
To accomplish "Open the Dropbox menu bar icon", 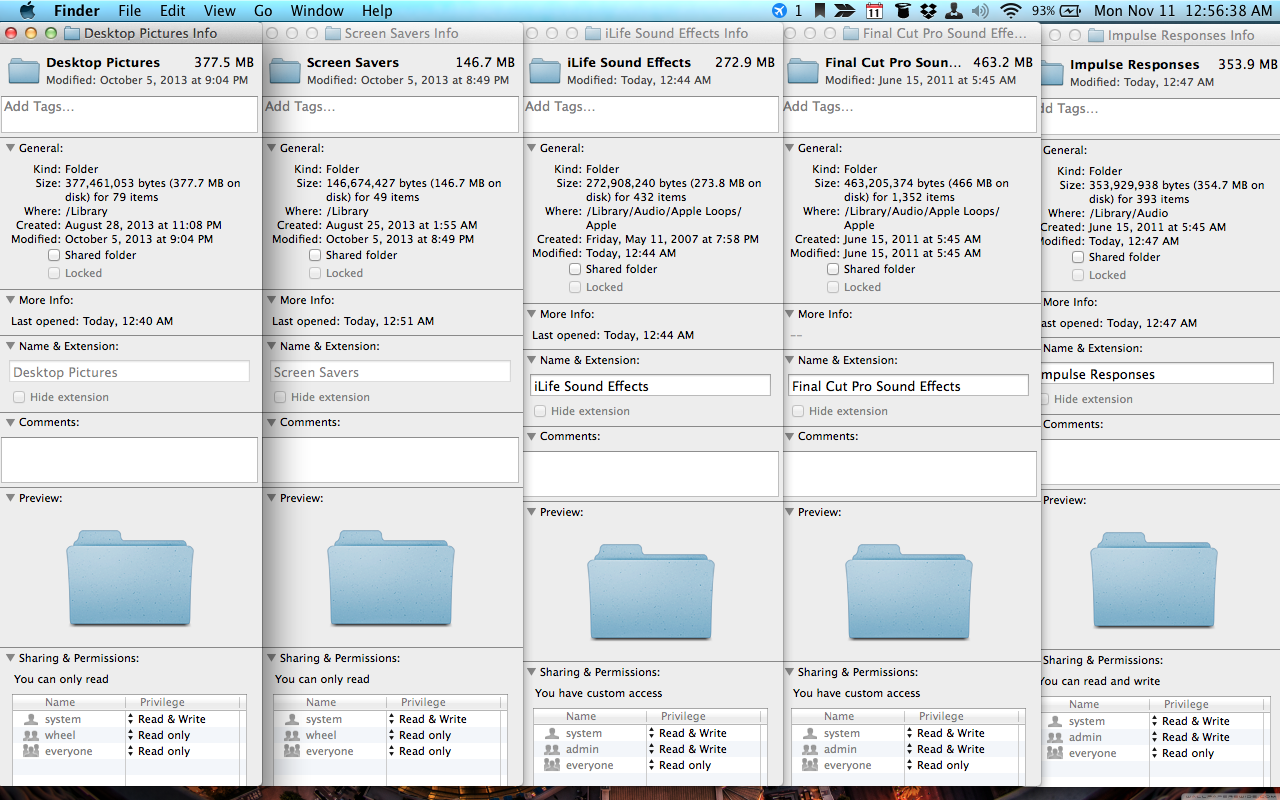I will click(x=929, y=11).
